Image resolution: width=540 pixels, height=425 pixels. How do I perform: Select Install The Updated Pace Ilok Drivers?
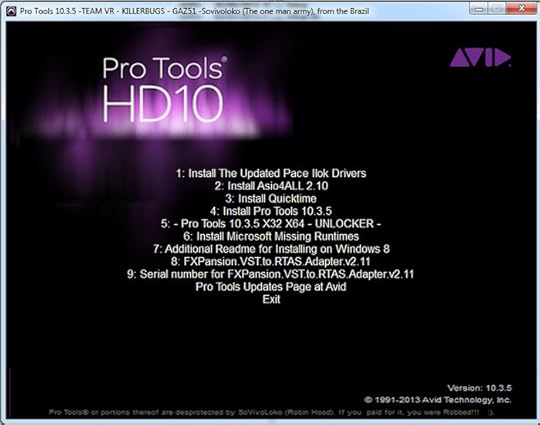point(271,173)
